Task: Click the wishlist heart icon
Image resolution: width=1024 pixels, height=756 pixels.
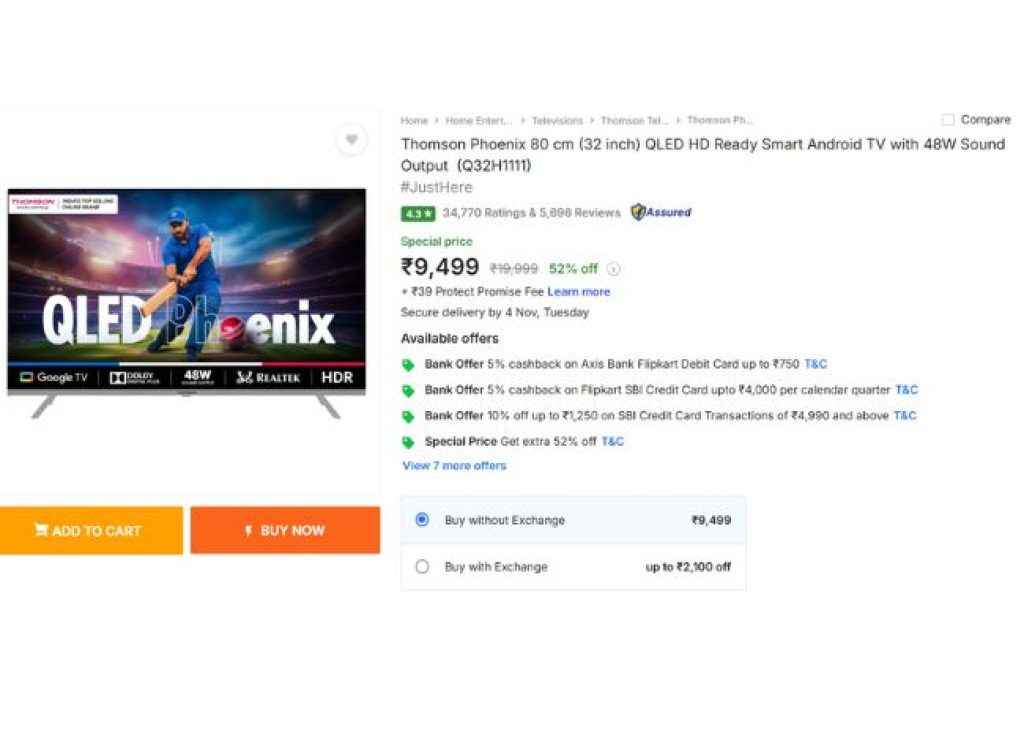Action: (x=351, y=140)
